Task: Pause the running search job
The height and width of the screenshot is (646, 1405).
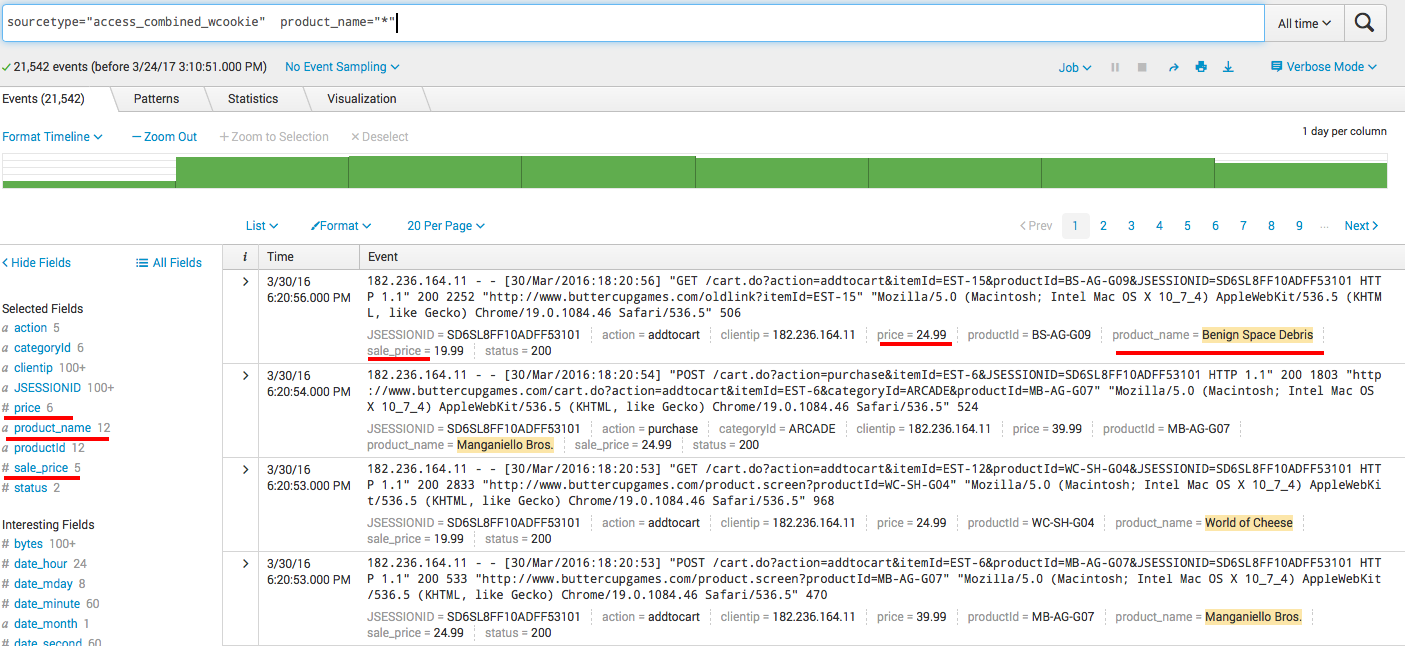Action: [1114, 67]
